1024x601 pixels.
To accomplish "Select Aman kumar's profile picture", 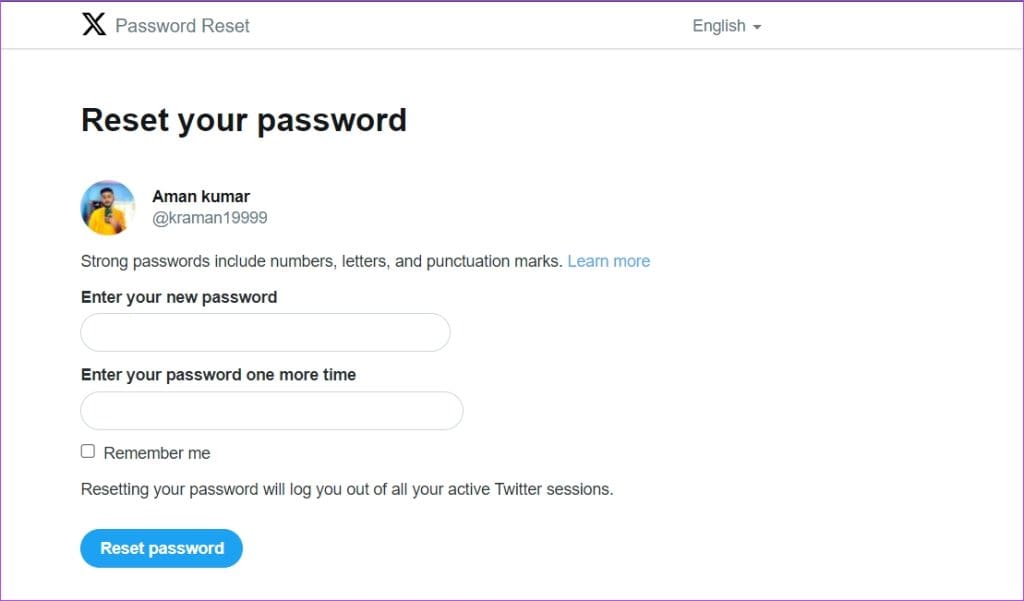I will 107,207.
